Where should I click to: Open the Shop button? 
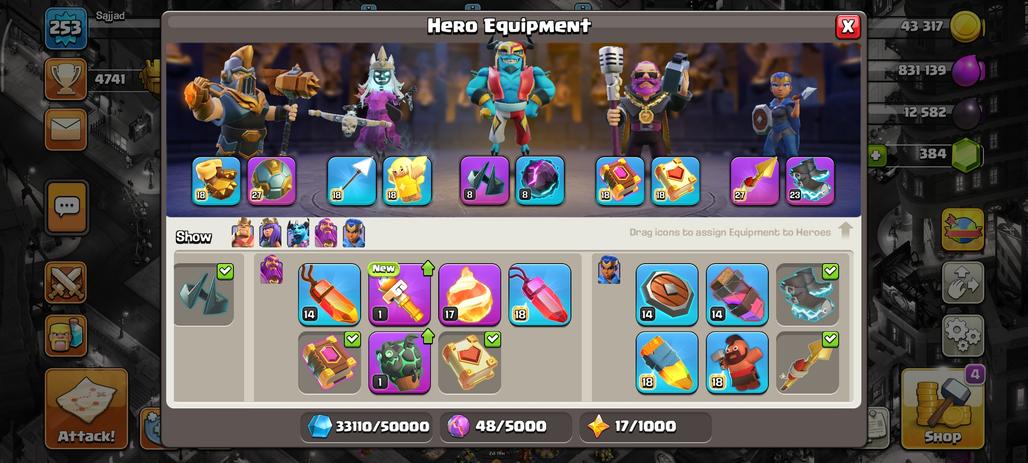point(943,409)
